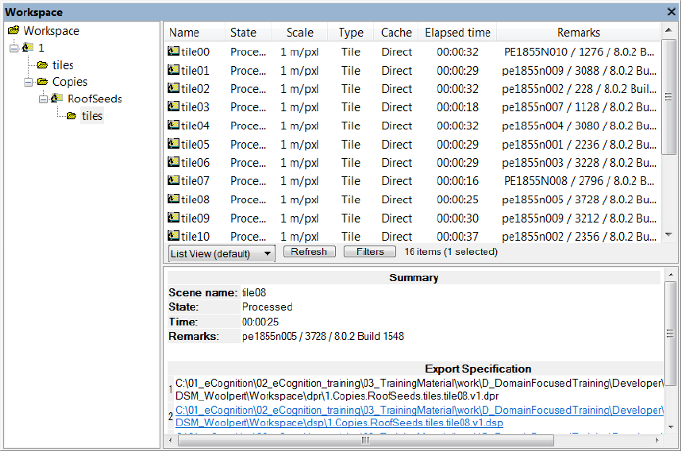This screenshot has width=681, height=451.
Task: Click the selected tiles folder icon under RoofSeeds
Action: (x=71, y=116)
